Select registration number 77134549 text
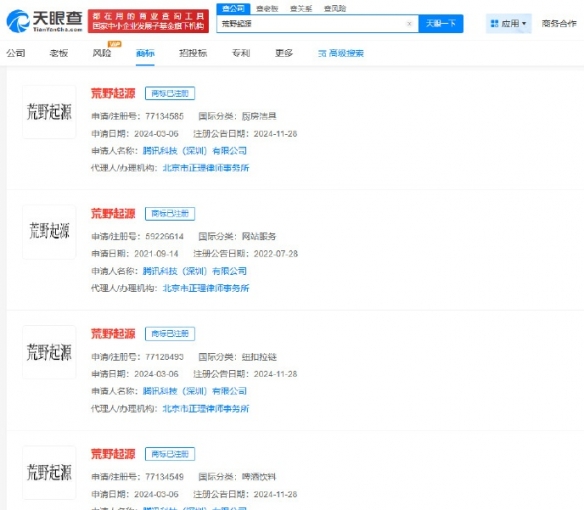584x510 pixels. coord(164,476)
